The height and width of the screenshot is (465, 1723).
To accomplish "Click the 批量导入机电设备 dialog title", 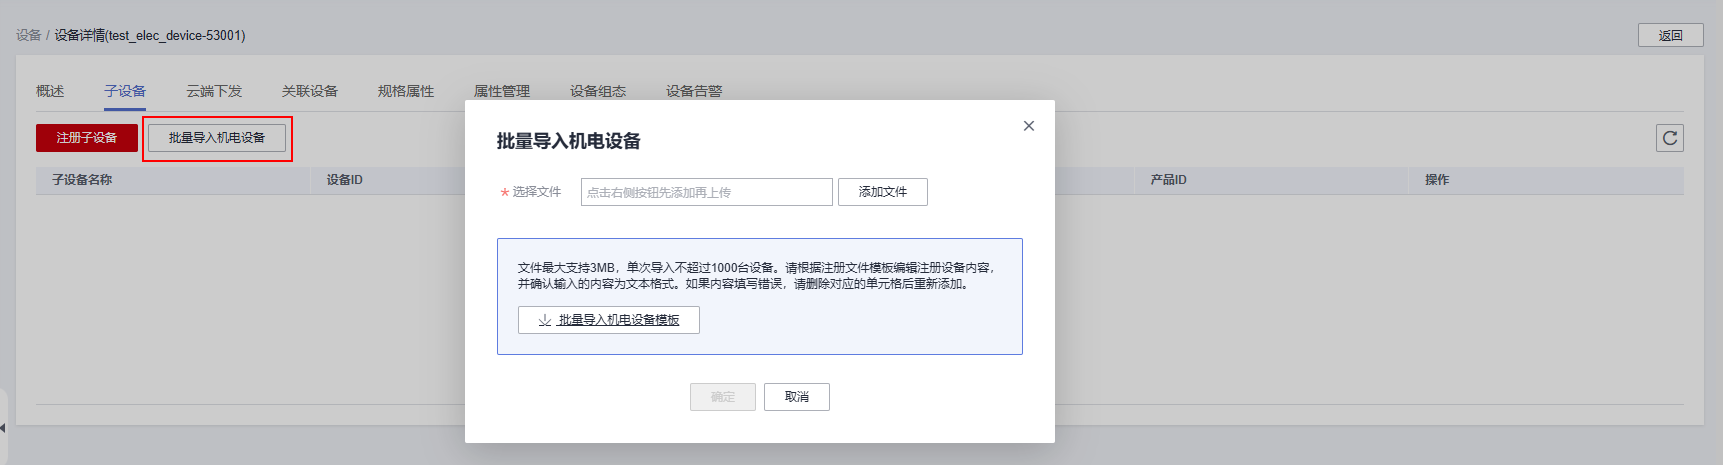I will pyautogui.click(x=569, y=141).
